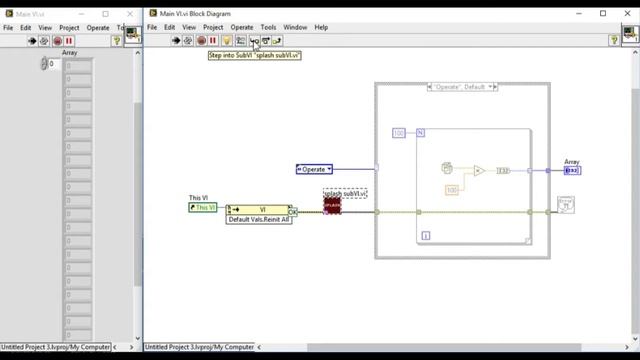Click Step Over button
This screenshot has height=360, width=640.
pos(266,40)
